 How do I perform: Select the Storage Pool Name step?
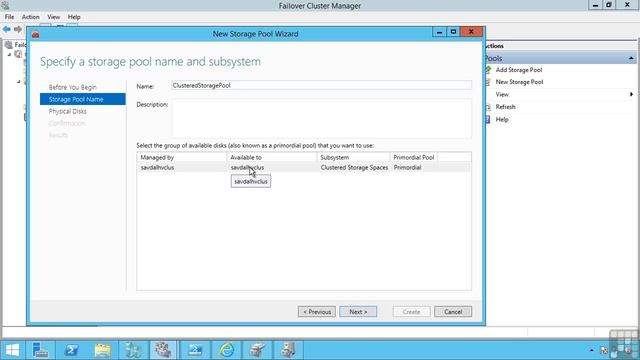83,99
